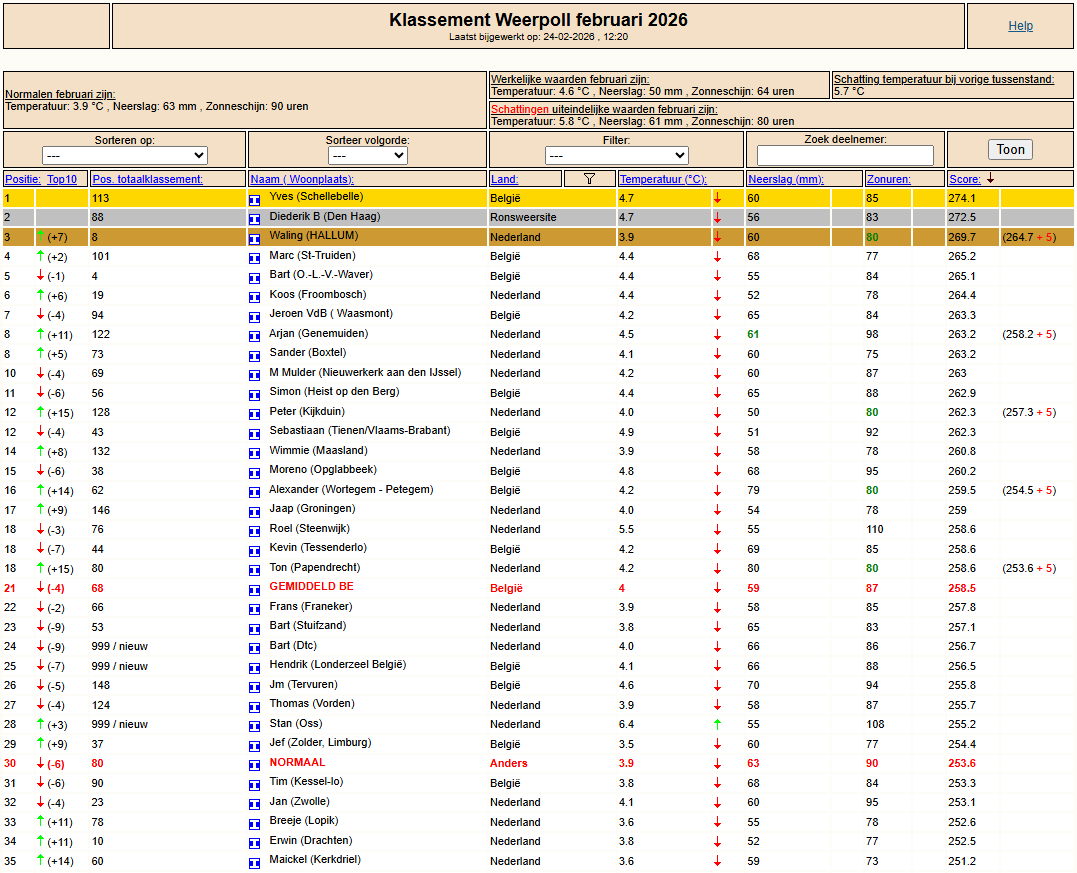1077x873 pixels.
Task: Click the red sort arrow next to Score
Action: (990, 178)
